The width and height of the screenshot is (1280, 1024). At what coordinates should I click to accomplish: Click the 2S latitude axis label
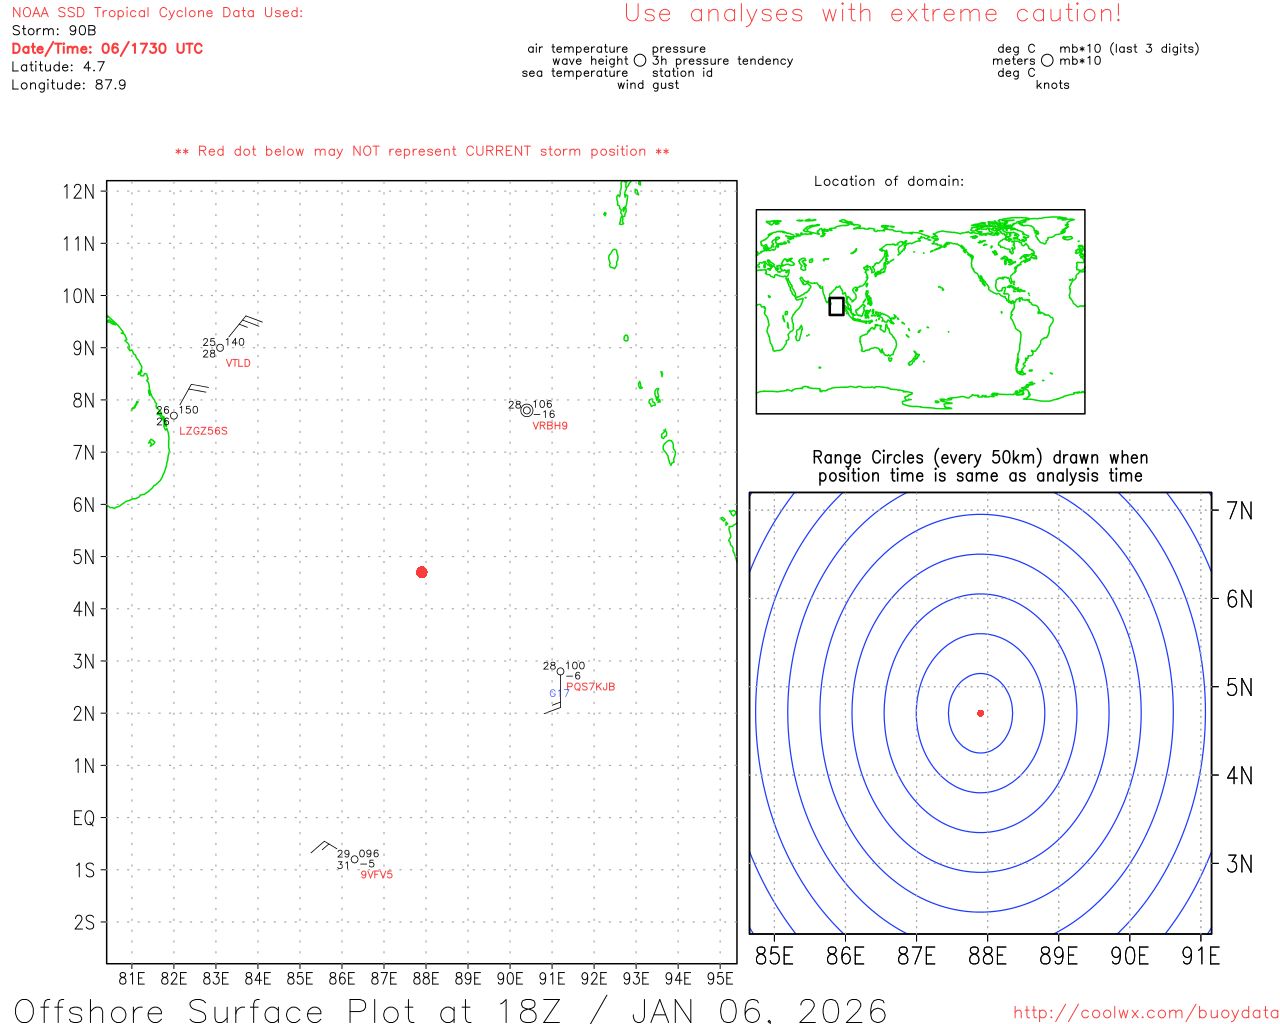(x=84, y=922)
